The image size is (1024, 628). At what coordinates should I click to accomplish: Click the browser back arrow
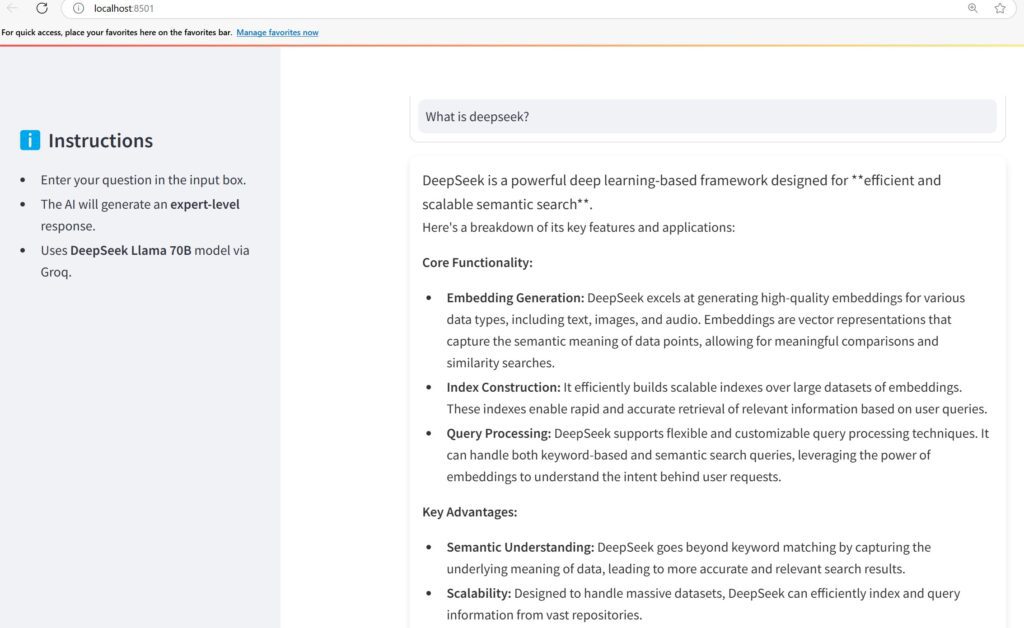click(x=13, y=8)
